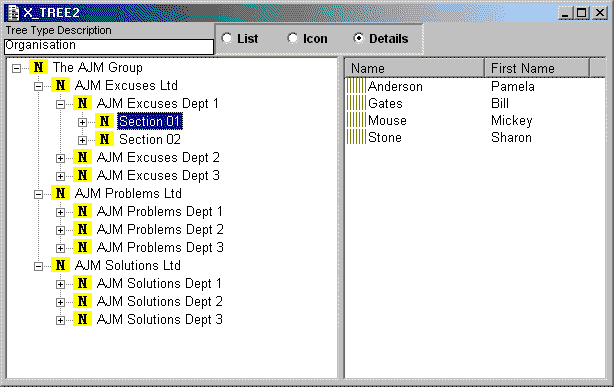Minimize the X_TREE2 window
Screen dimensions: 614x387
(x=565, y=13)
